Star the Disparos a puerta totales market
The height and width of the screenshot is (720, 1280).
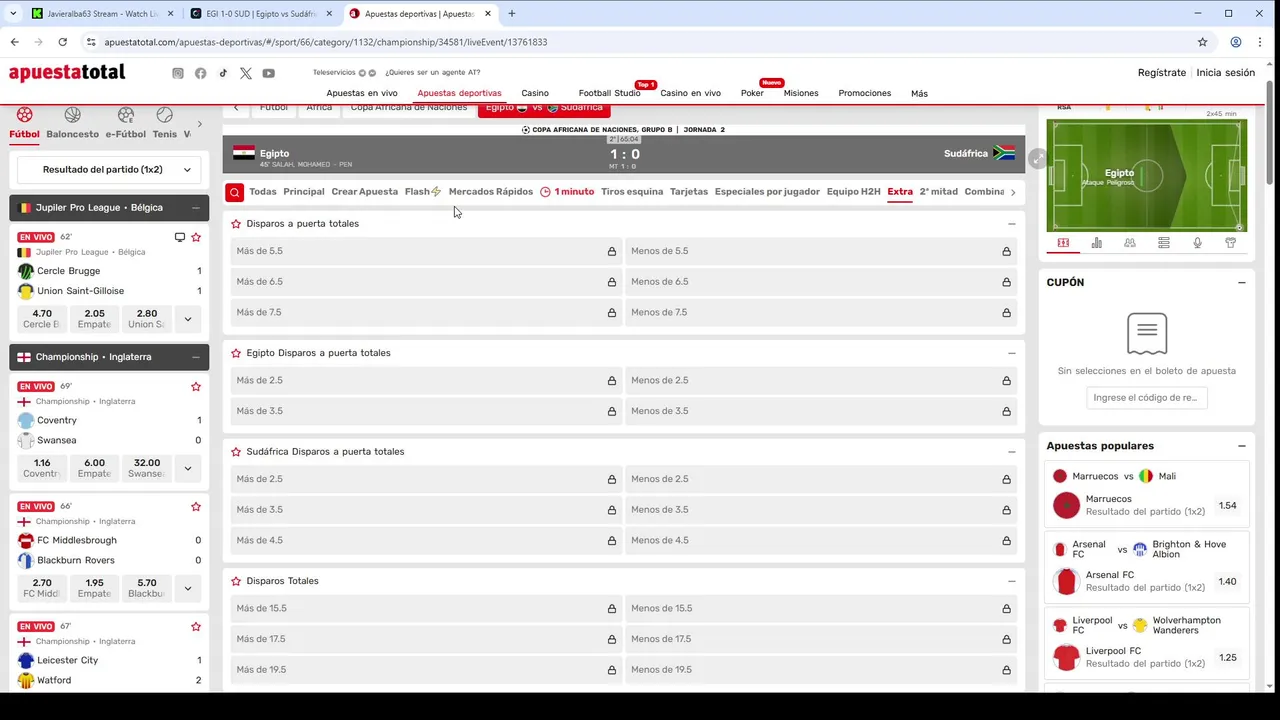pyautogui.click(x=236, y=224)
